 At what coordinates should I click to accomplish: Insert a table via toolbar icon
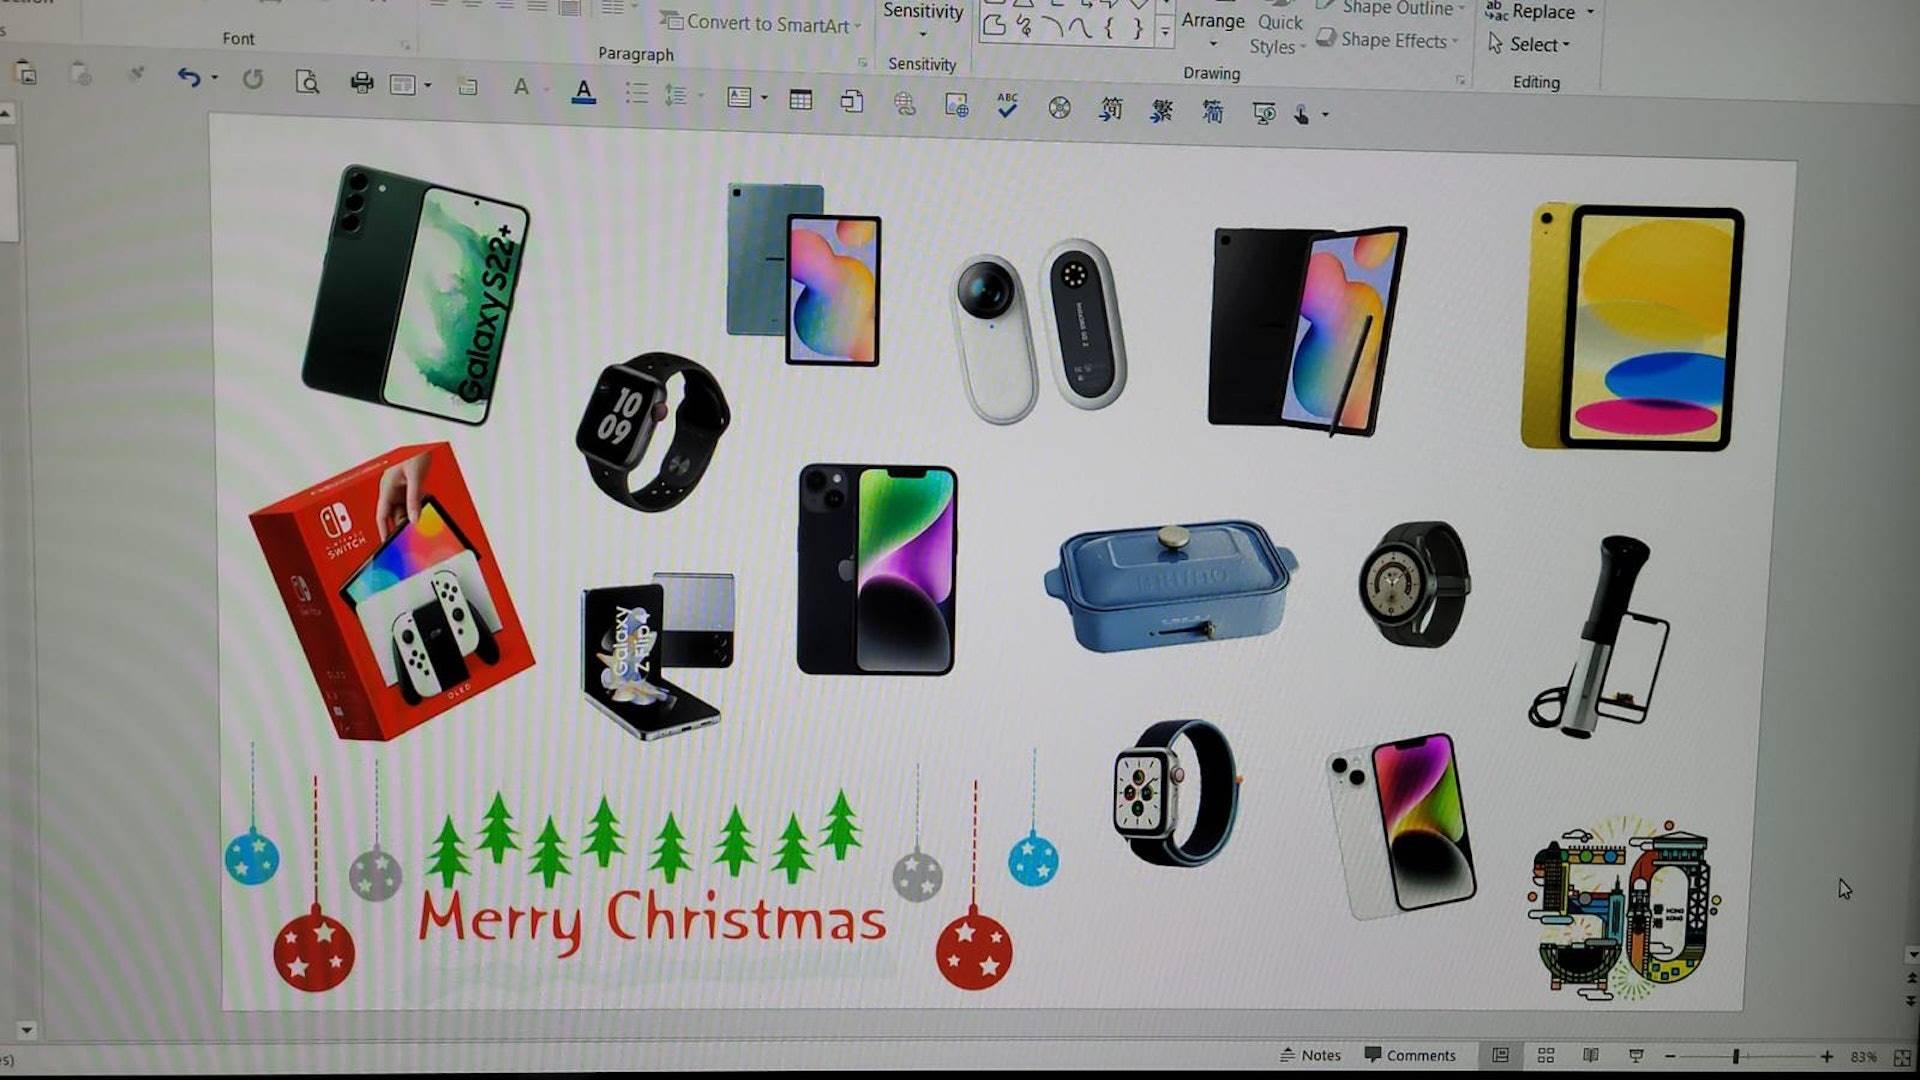(x=800, y=100)
